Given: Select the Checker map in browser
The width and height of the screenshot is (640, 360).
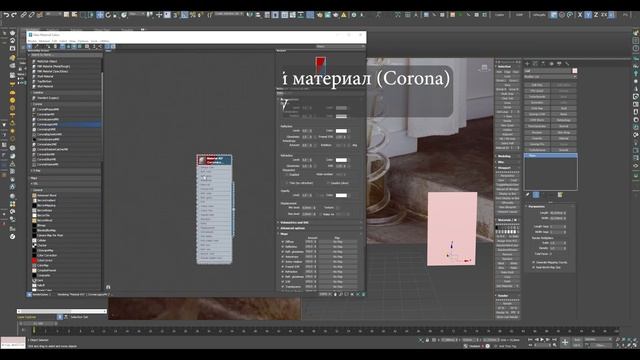Looking at the screenshot, I should click(42, 245).
